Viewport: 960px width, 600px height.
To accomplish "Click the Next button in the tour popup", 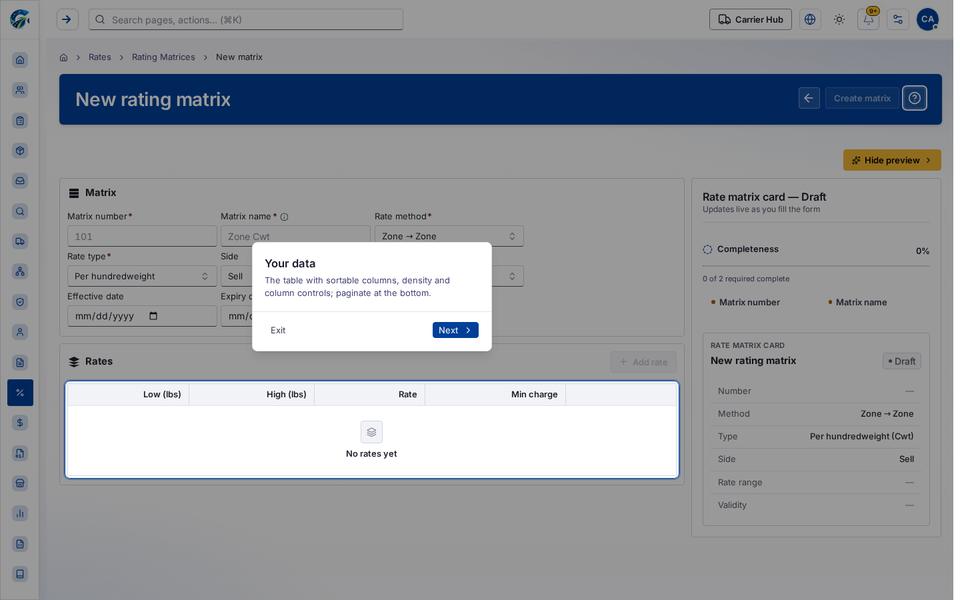I will tap(456, 330).
